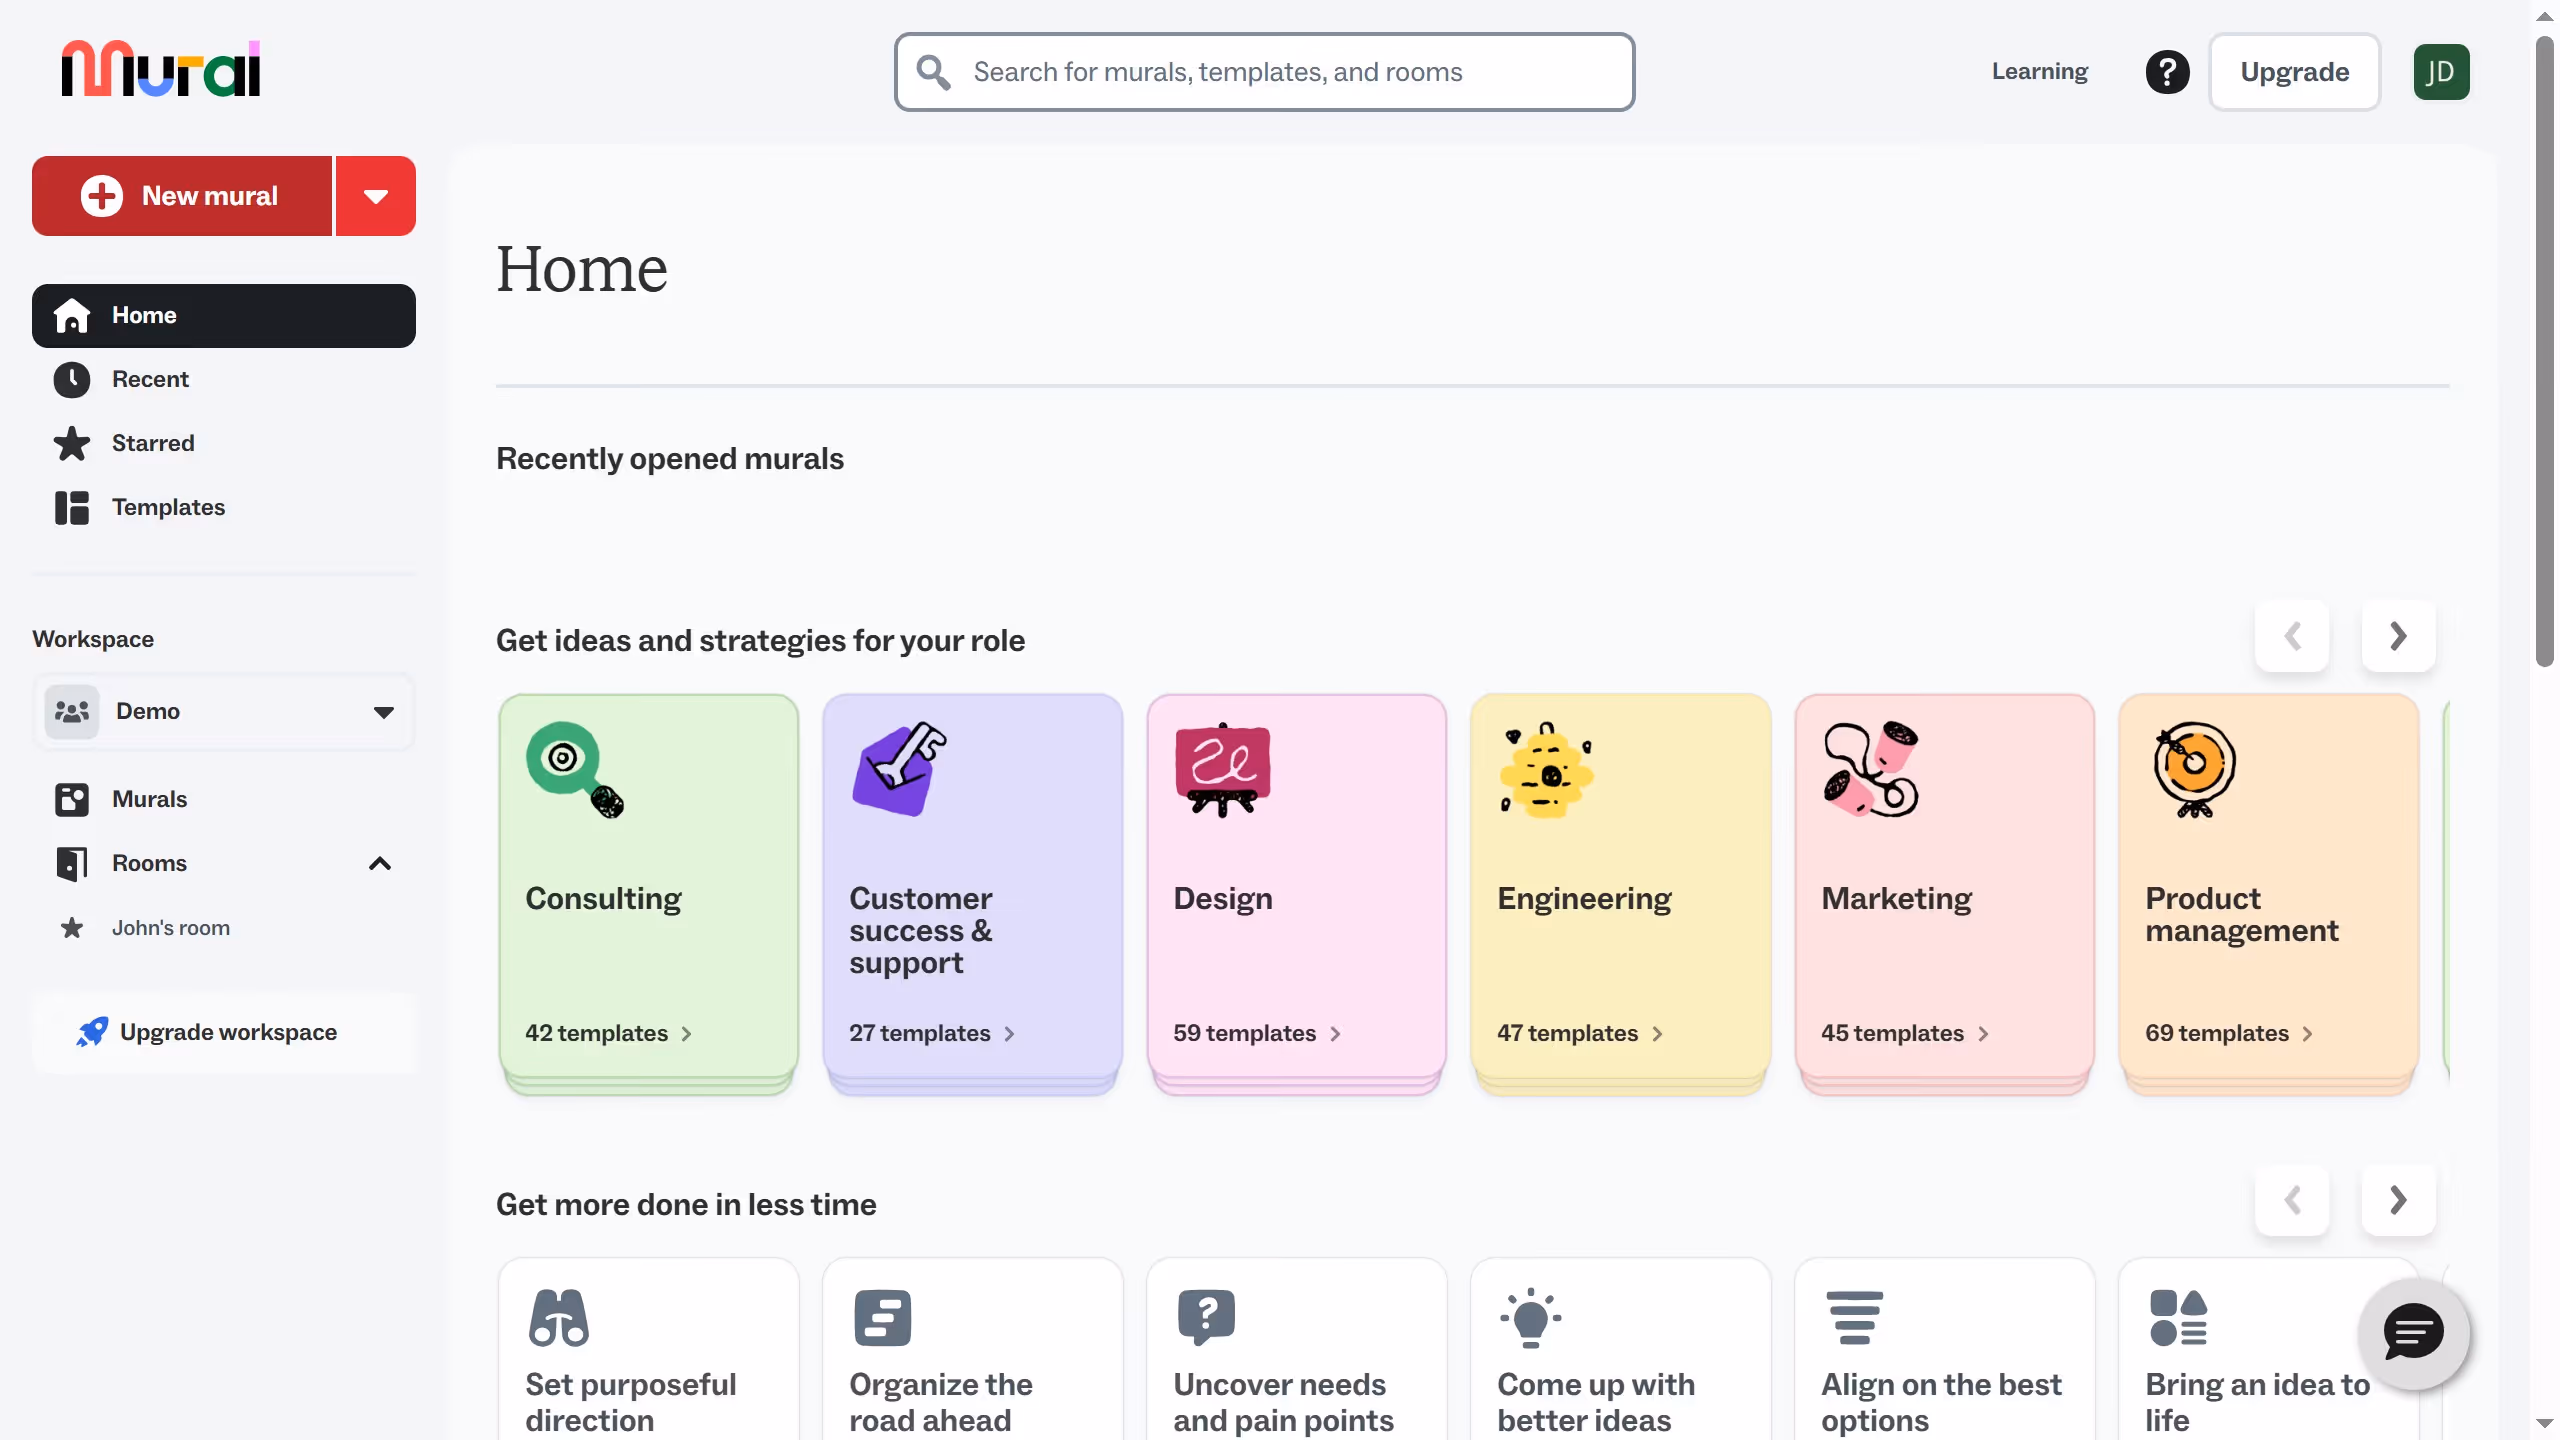
Task: Open the New mural dropdown arrow
Action: [x=376, y=196]
